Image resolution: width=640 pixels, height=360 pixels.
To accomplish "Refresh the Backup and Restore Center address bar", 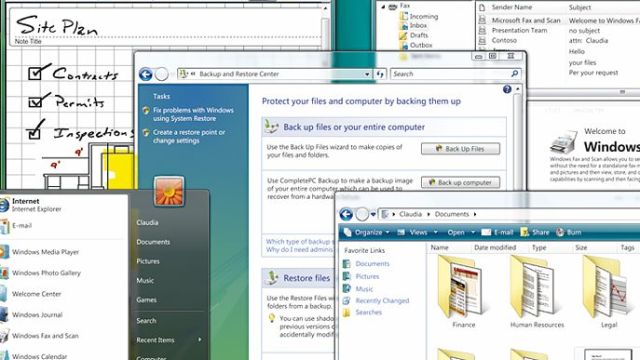I will tap(380, 74).
